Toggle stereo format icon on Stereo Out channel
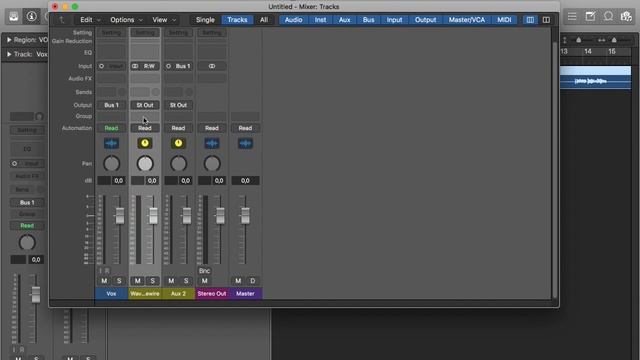This screenshot has width=640, height=360. pos(212,66)
